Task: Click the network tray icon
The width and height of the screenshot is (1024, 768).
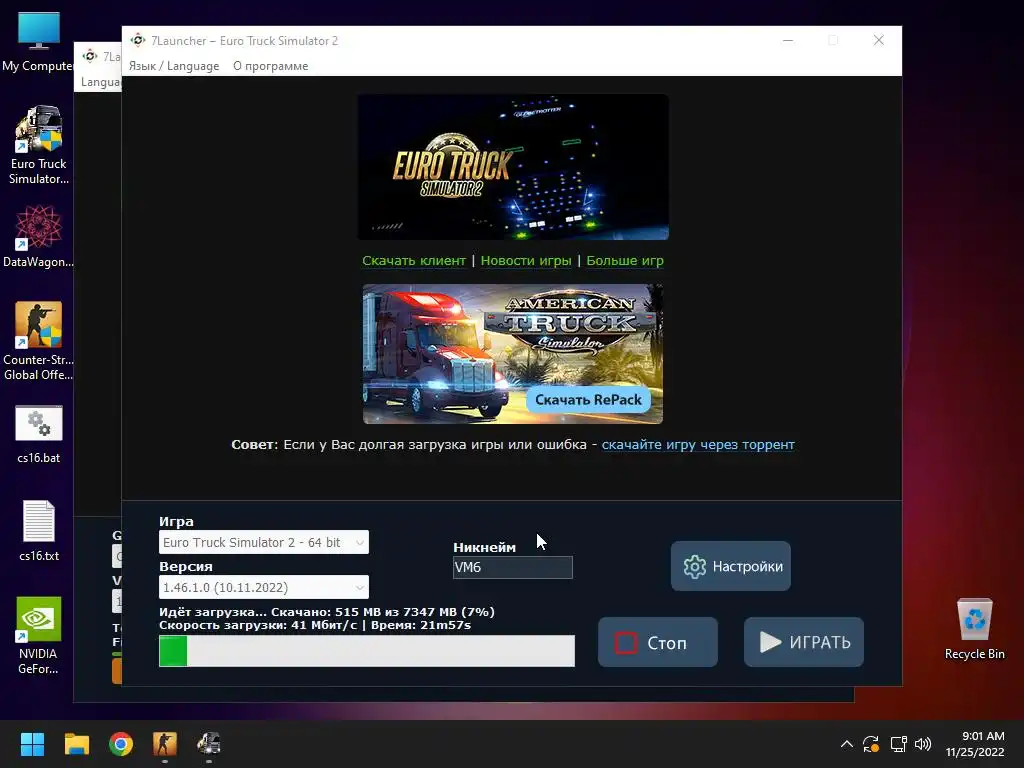Action: click(898, 744)
